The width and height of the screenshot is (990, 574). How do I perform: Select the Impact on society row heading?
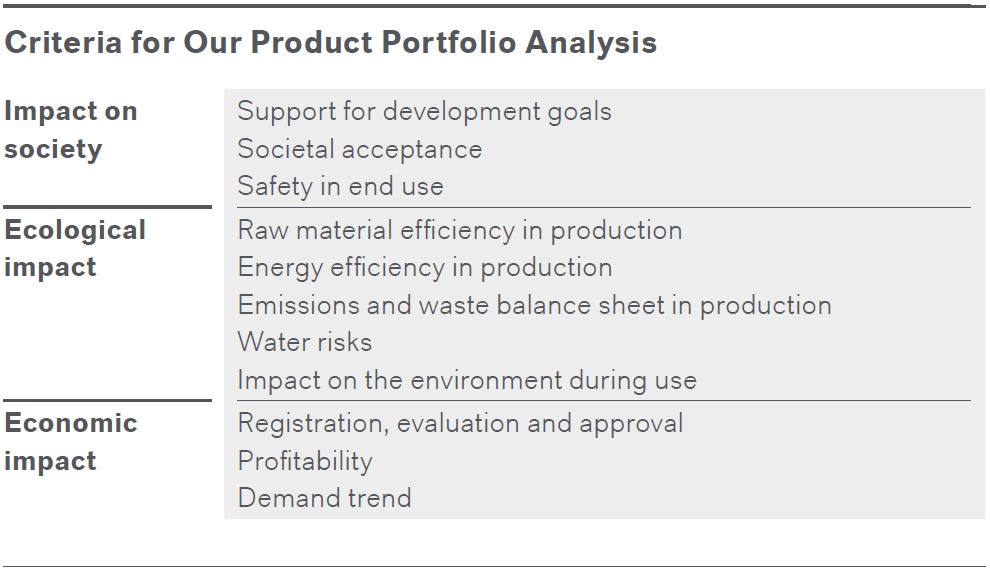click(x=71, y=130)
